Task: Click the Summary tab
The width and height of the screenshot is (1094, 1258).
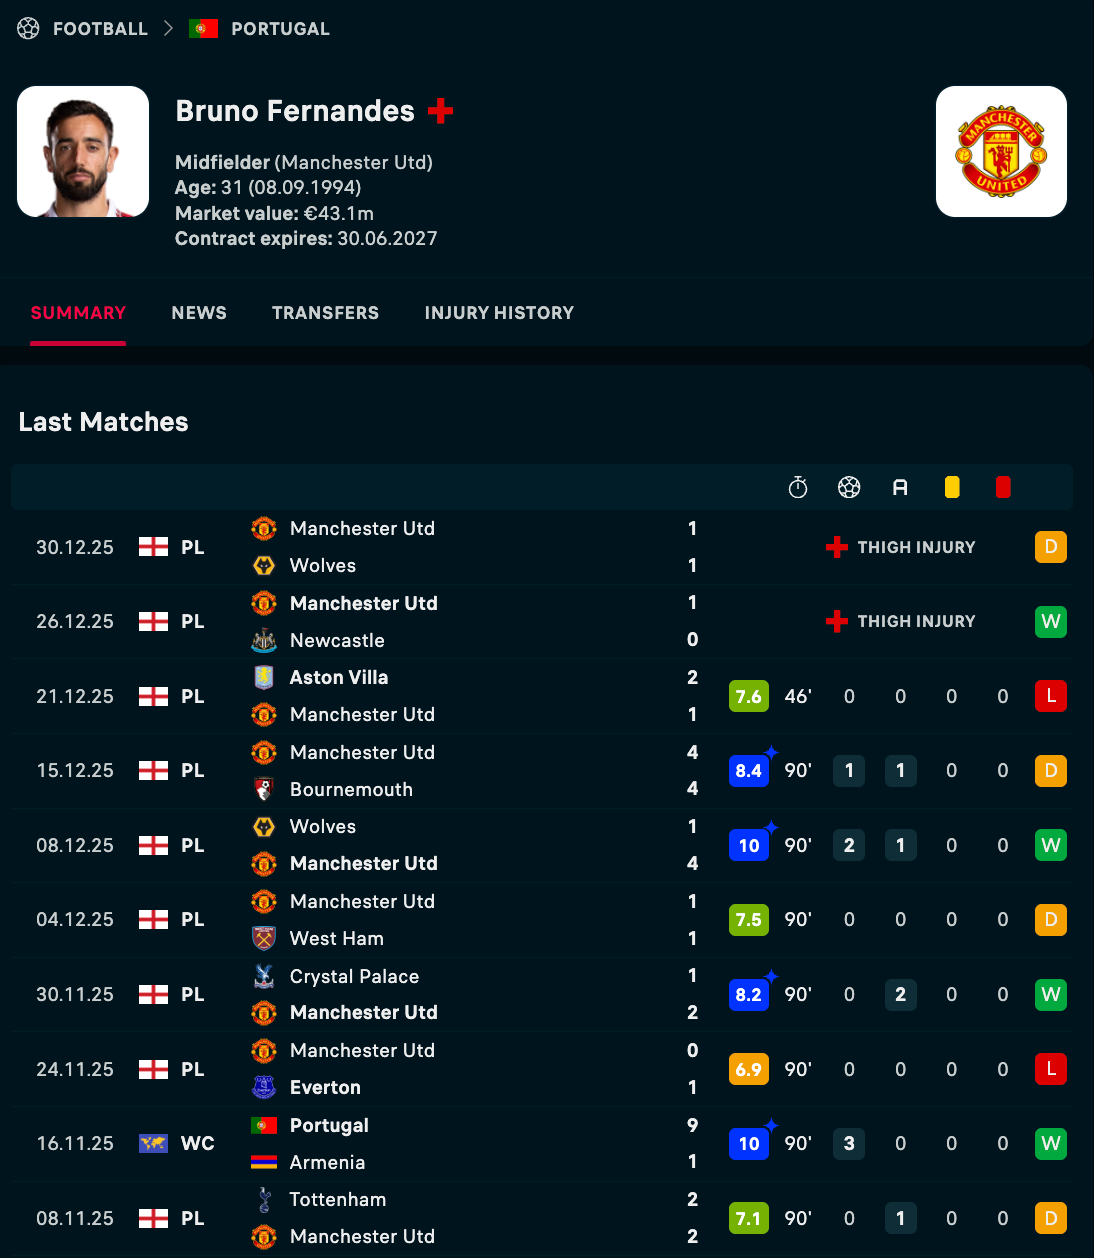Action: [78, 313]
